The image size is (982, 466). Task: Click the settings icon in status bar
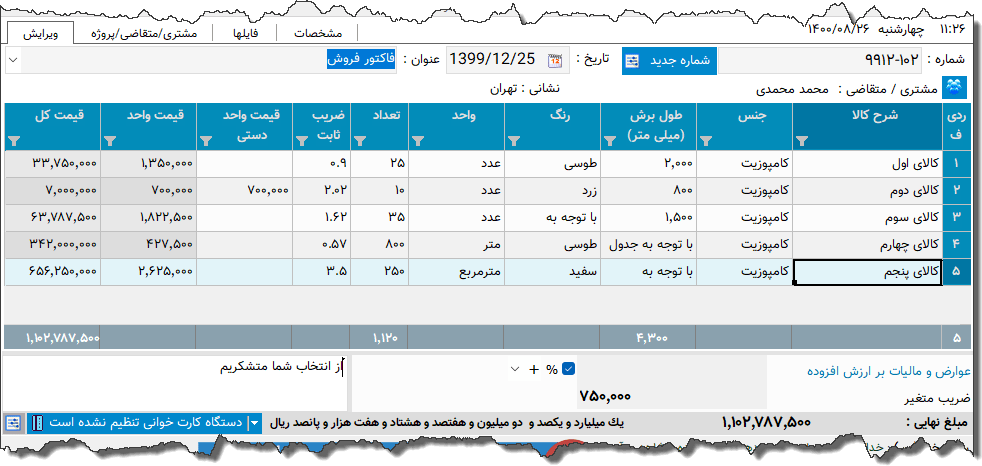pyautogui.click(x=13, y=423)
